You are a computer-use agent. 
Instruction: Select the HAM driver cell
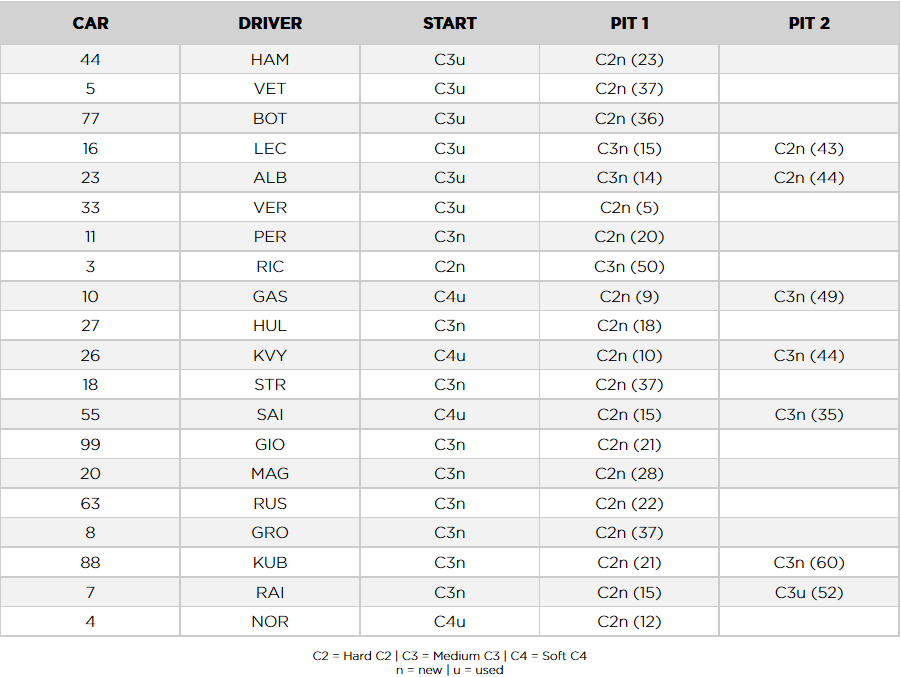[270, 59]
